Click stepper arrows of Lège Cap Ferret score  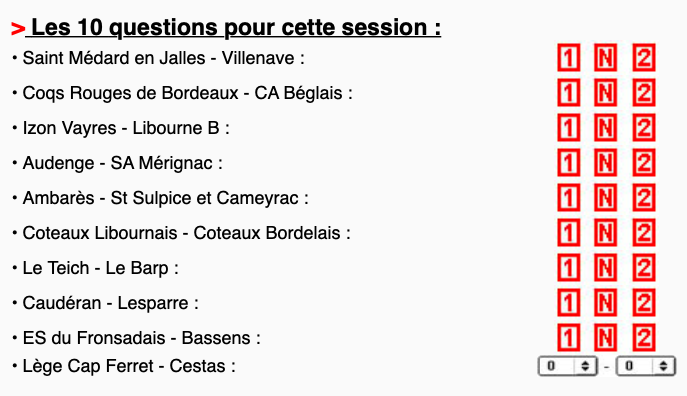[x=585, y=366]
